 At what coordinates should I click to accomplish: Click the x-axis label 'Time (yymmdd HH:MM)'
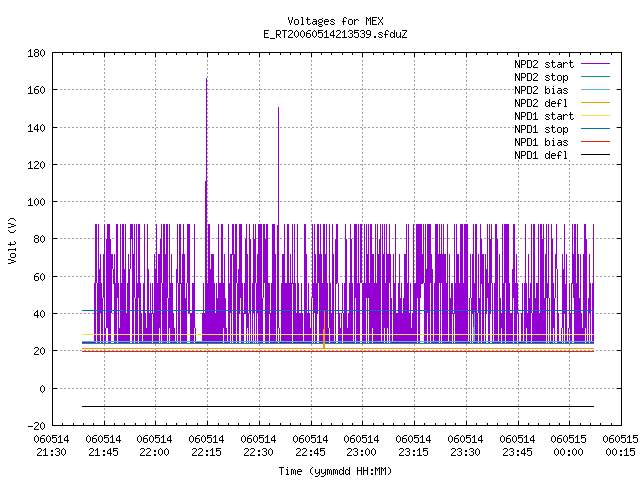point(335,471)
